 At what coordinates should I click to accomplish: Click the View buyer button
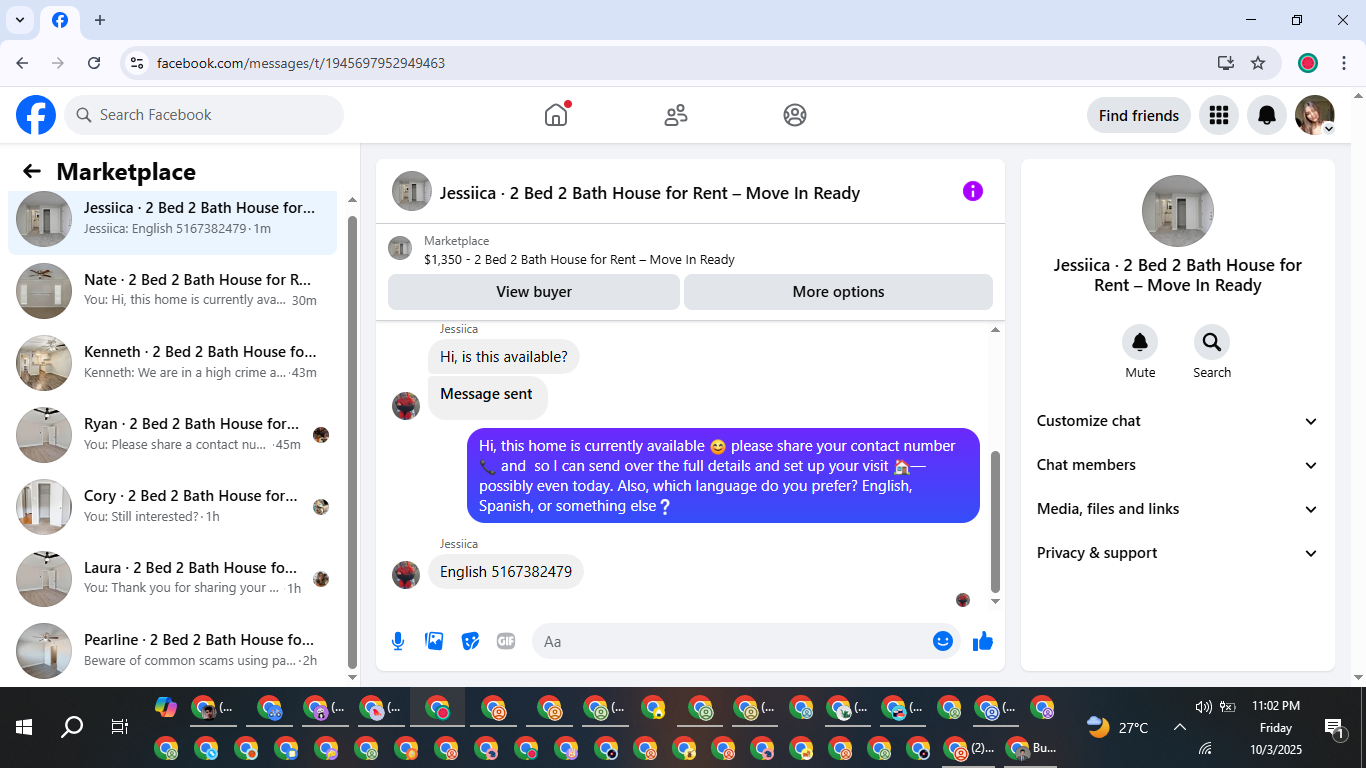(x=534, y=292)
